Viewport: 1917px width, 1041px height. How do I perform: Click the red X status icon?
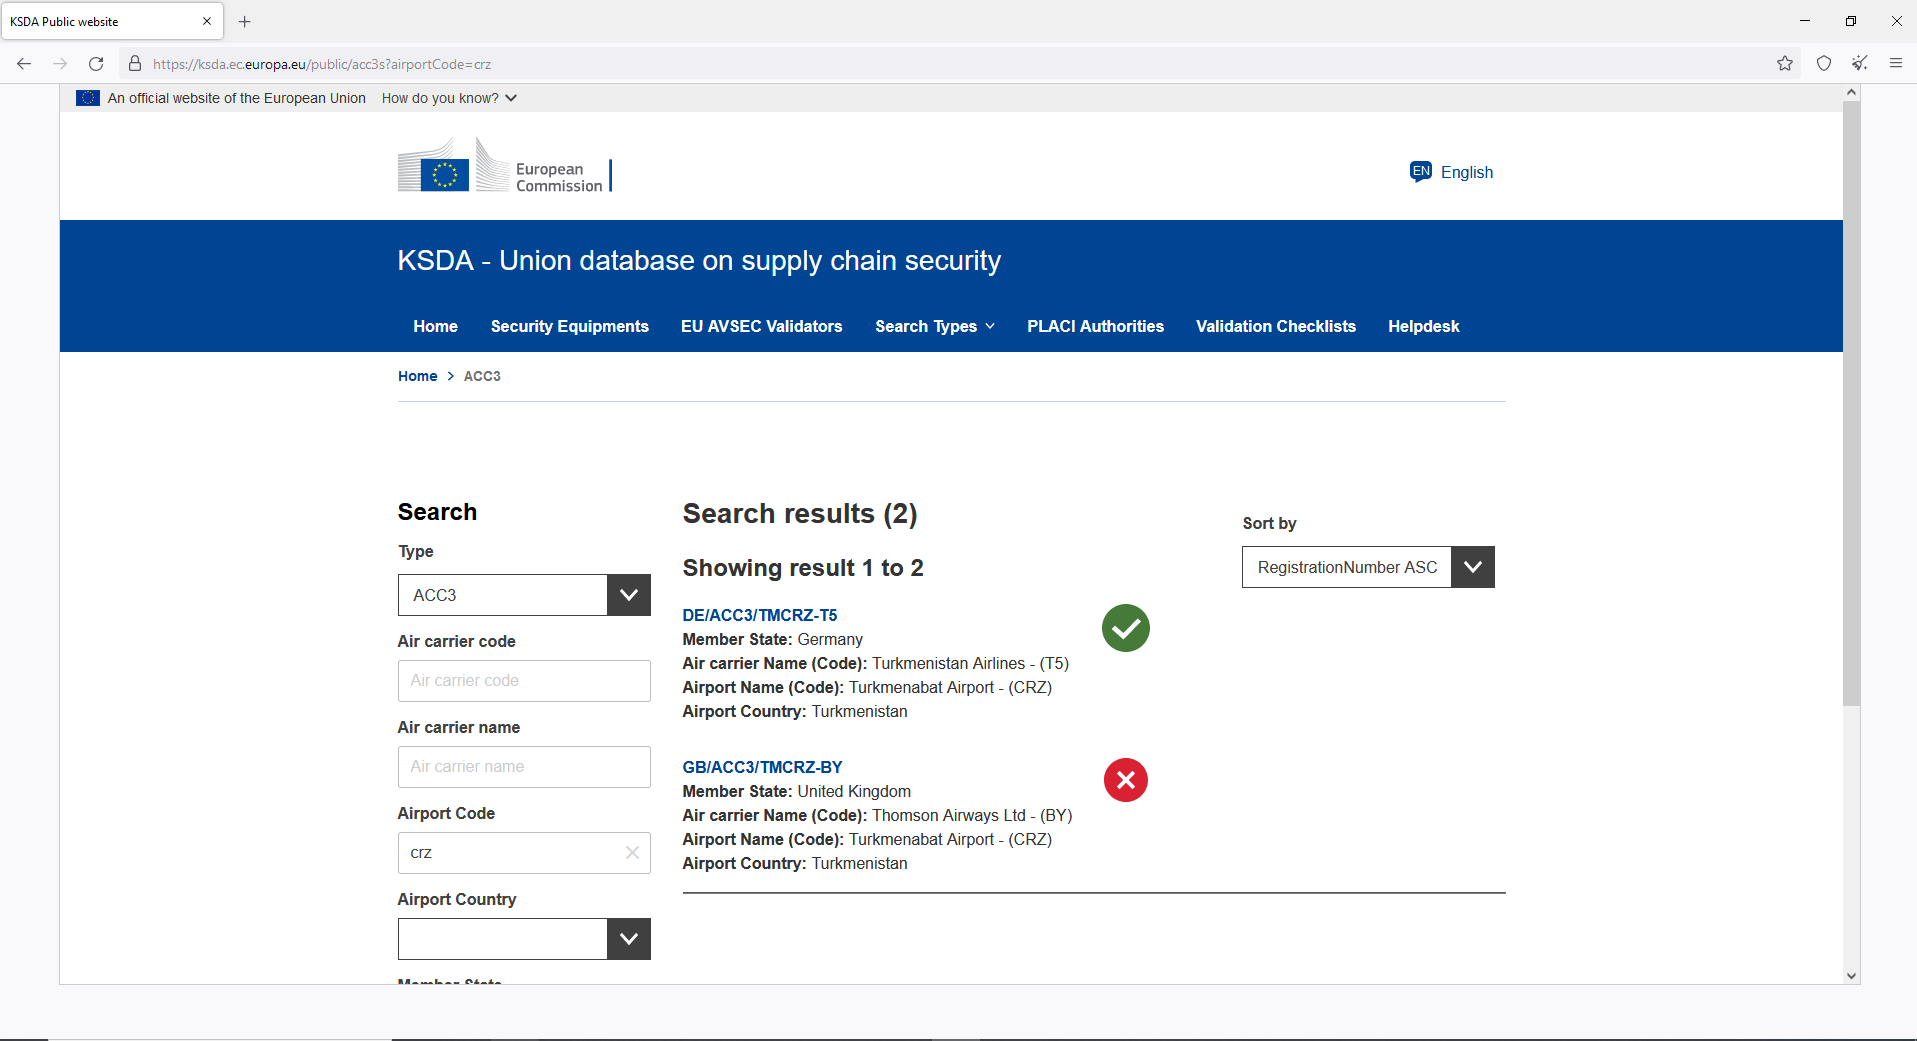(1125, 780)
